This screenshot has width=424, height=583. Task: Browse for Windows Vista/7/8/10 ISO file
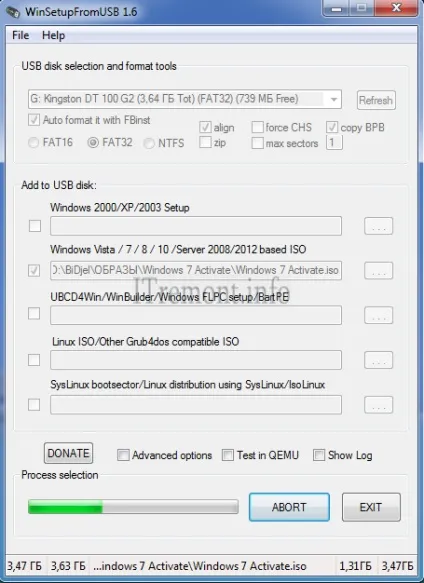click(378, 271)
